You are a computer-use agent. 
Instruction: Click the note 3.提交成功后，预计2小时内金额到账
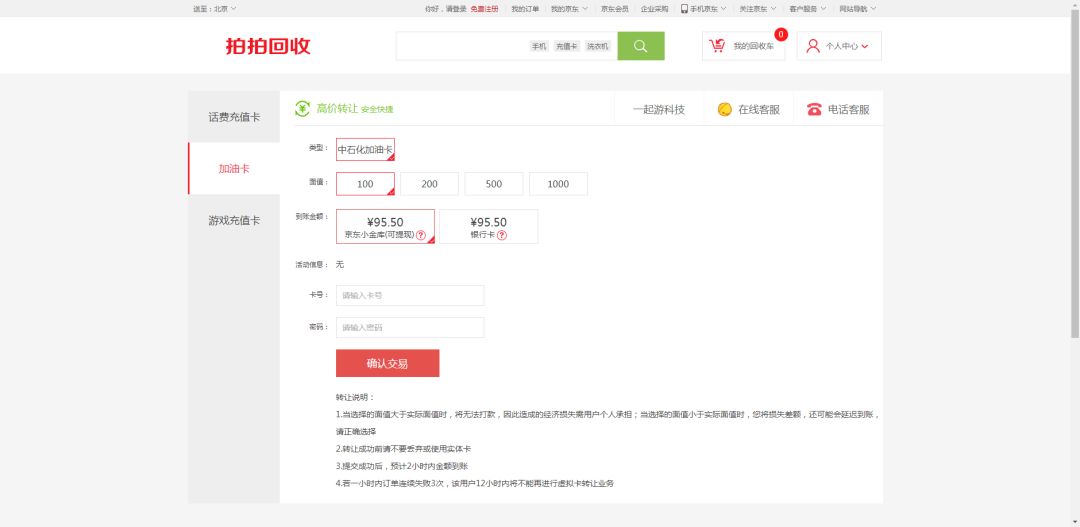pyautogui.click(x=404, y=466)
